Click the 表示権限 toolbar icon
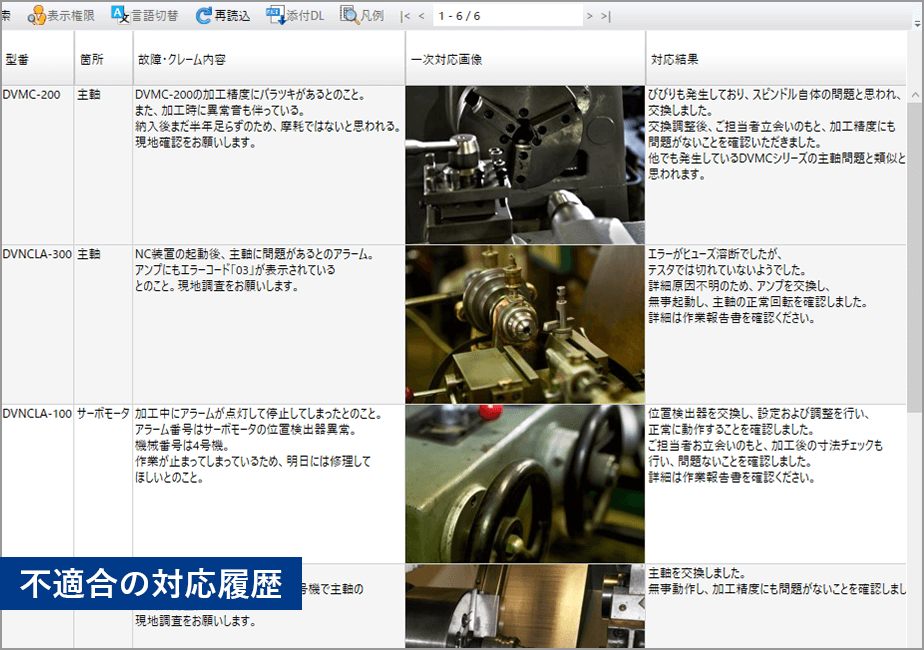 tap(37, 15)
